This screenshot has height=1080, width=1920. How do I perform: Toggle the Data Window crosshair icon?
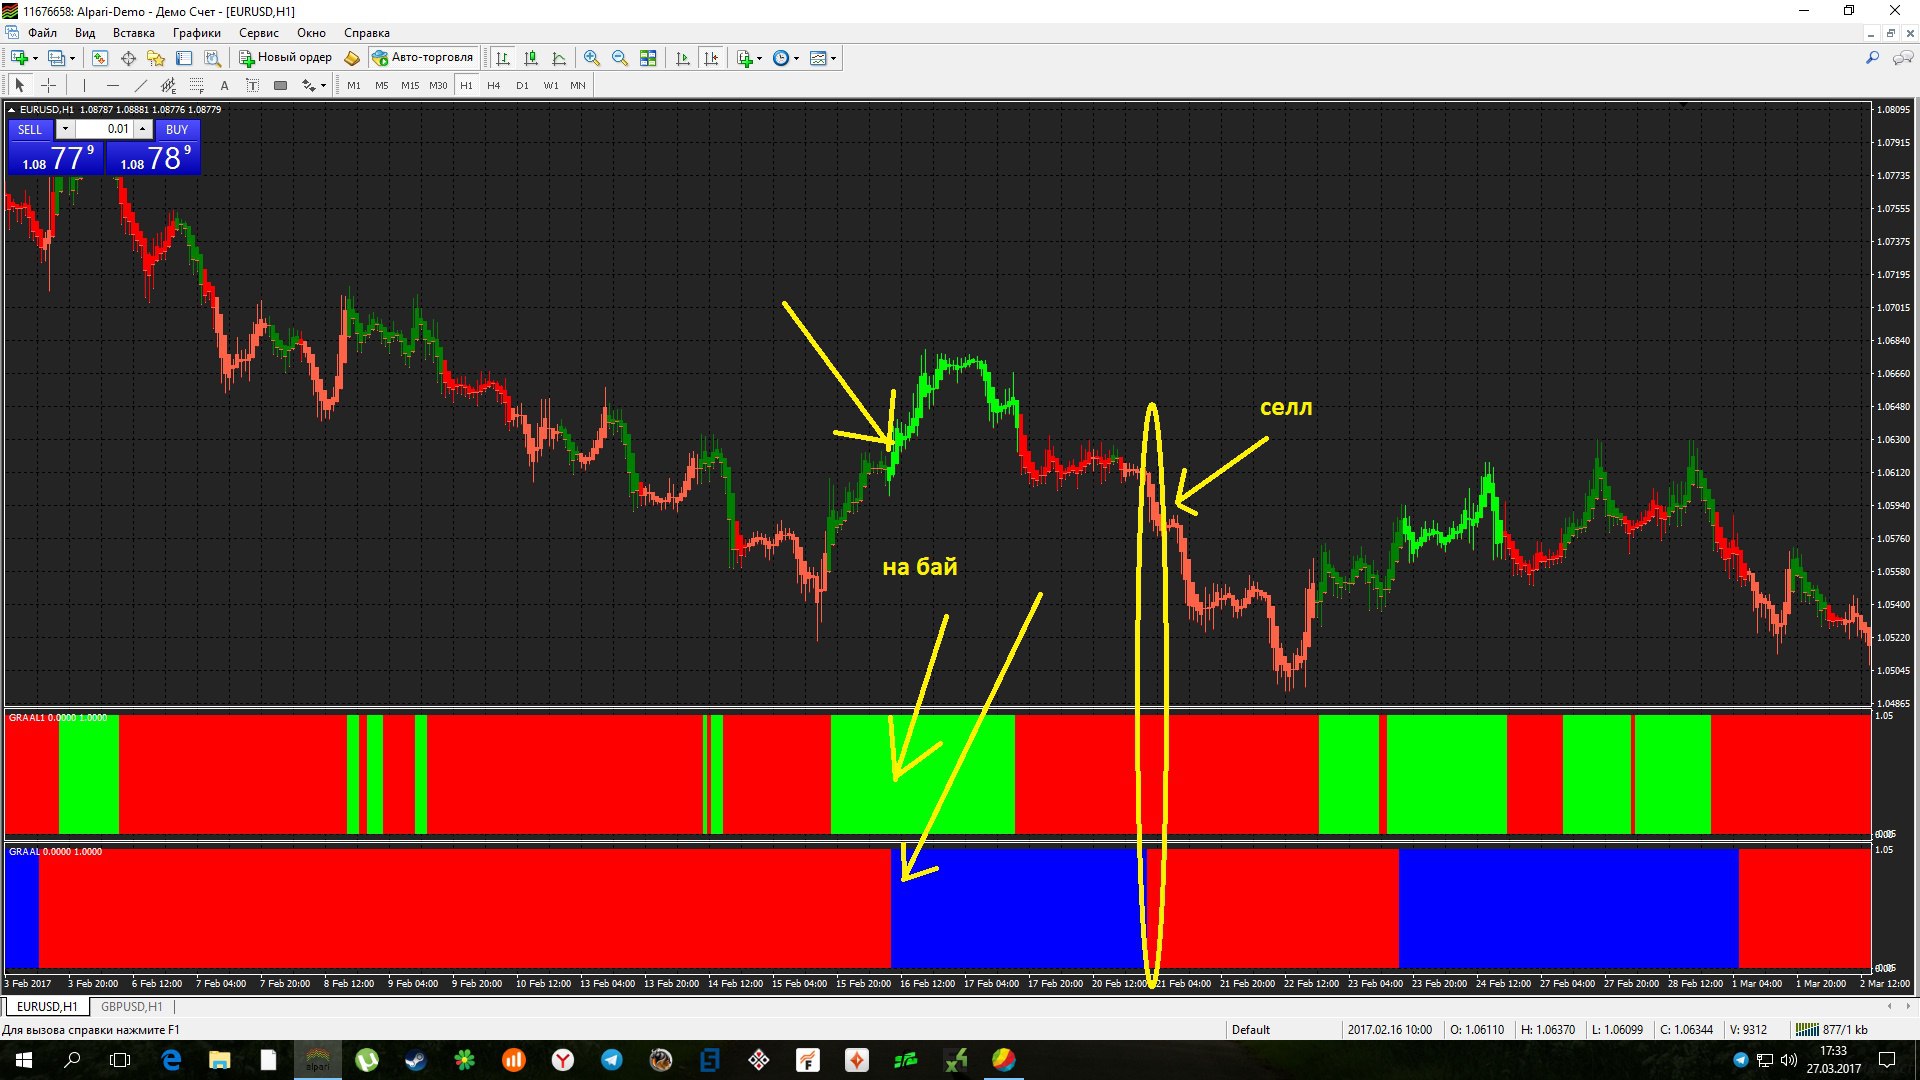pyautogui.click(x=128, y=58)
